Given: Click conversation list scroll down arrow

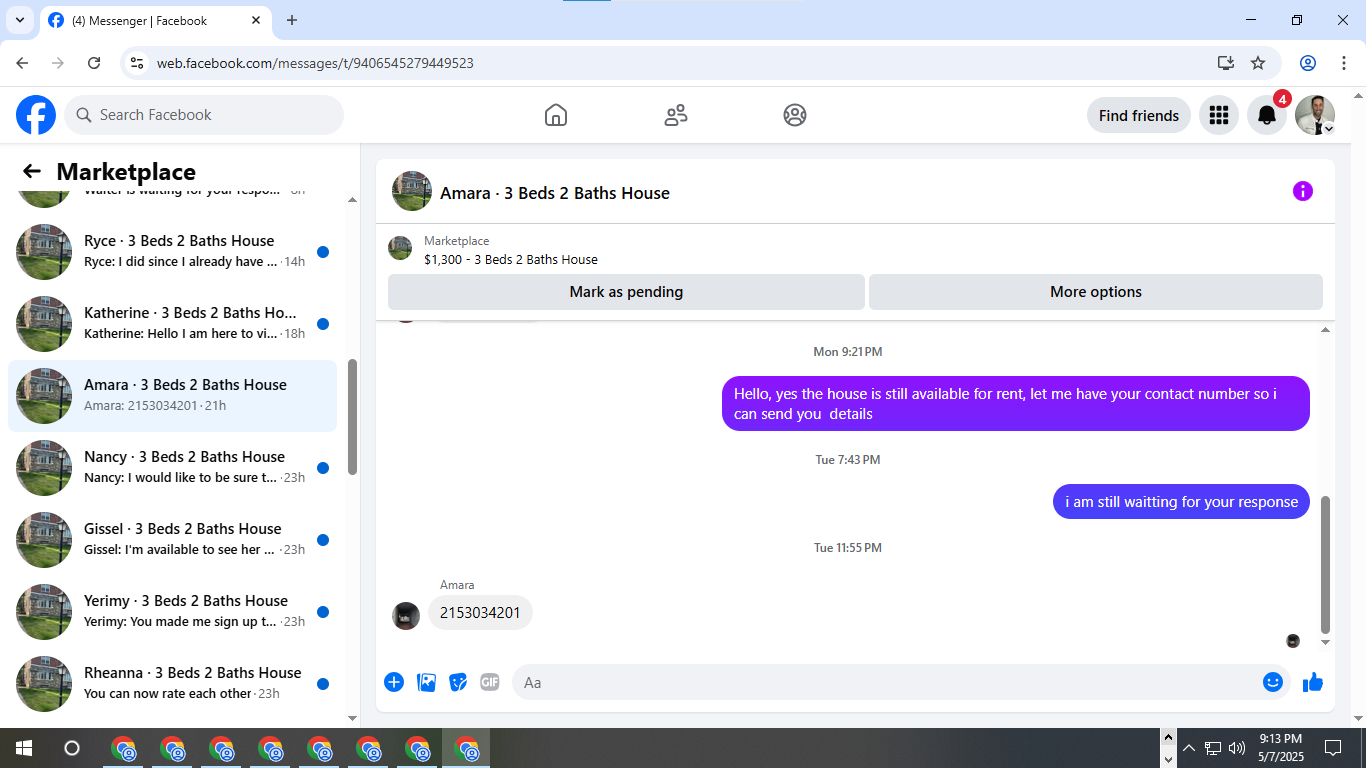Looking at the screenshot, I should [352, 718].
